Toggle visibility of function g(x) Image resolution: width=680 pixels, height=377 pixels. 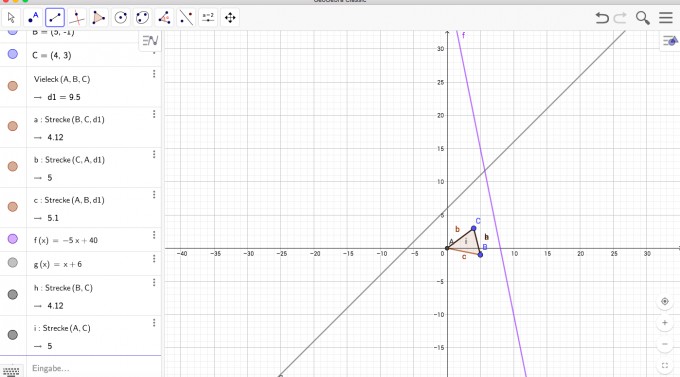[13, 262]
